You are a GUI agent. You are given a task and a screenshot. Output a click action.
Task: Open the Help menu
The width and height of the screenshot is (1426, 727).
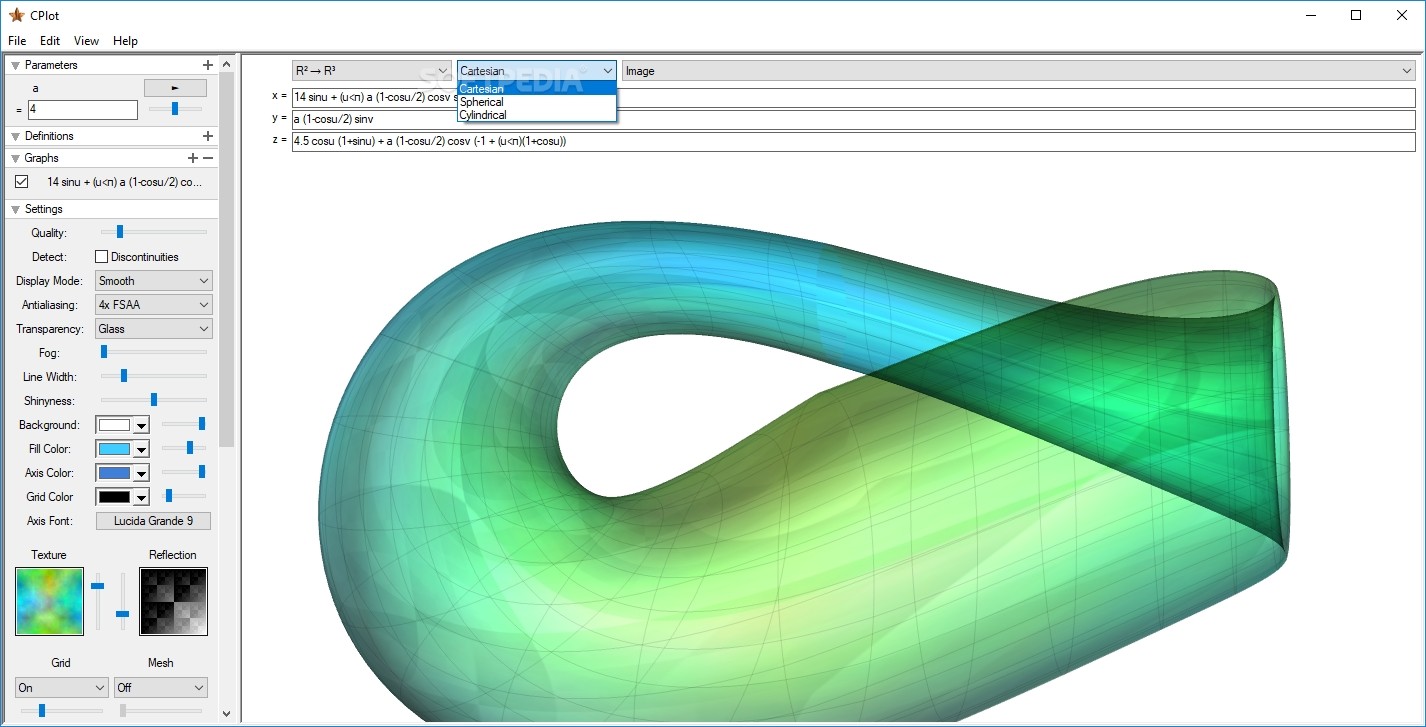pos(125,41)
